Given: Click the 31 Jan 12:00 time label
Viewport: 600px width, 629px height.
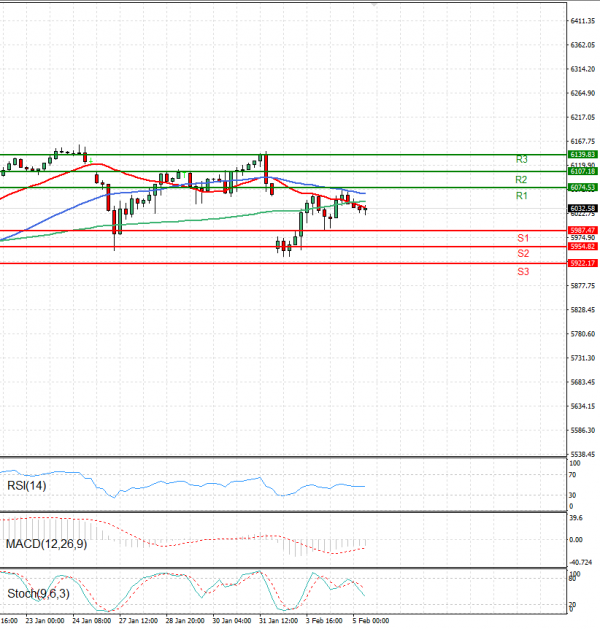Looking at the screenshot, I should pyautogui.click(x=279, y=621).
